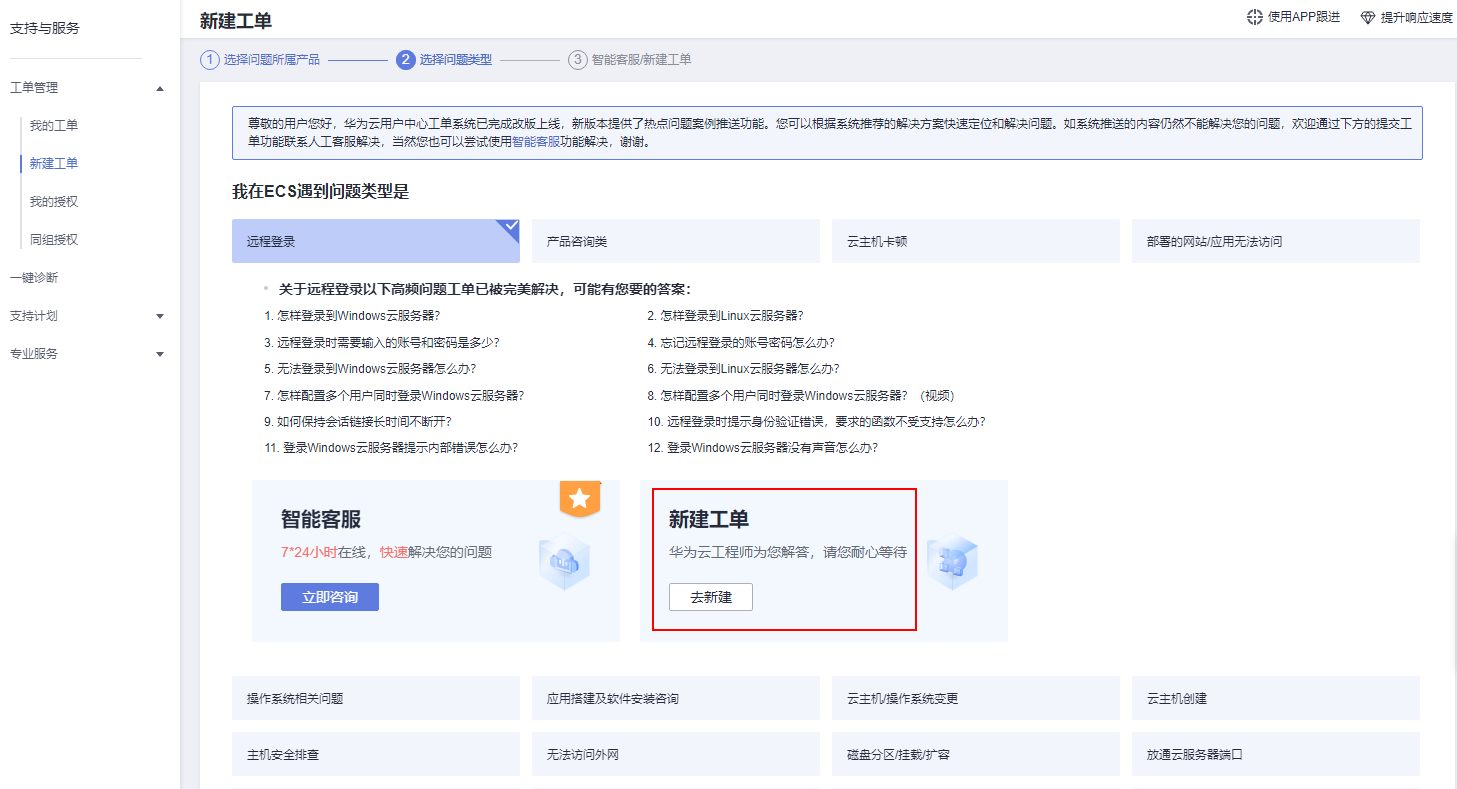1457x789 pixels.
Task: Click the 提升响应速度 diamond icon
Action: (x=1368, y=18)
